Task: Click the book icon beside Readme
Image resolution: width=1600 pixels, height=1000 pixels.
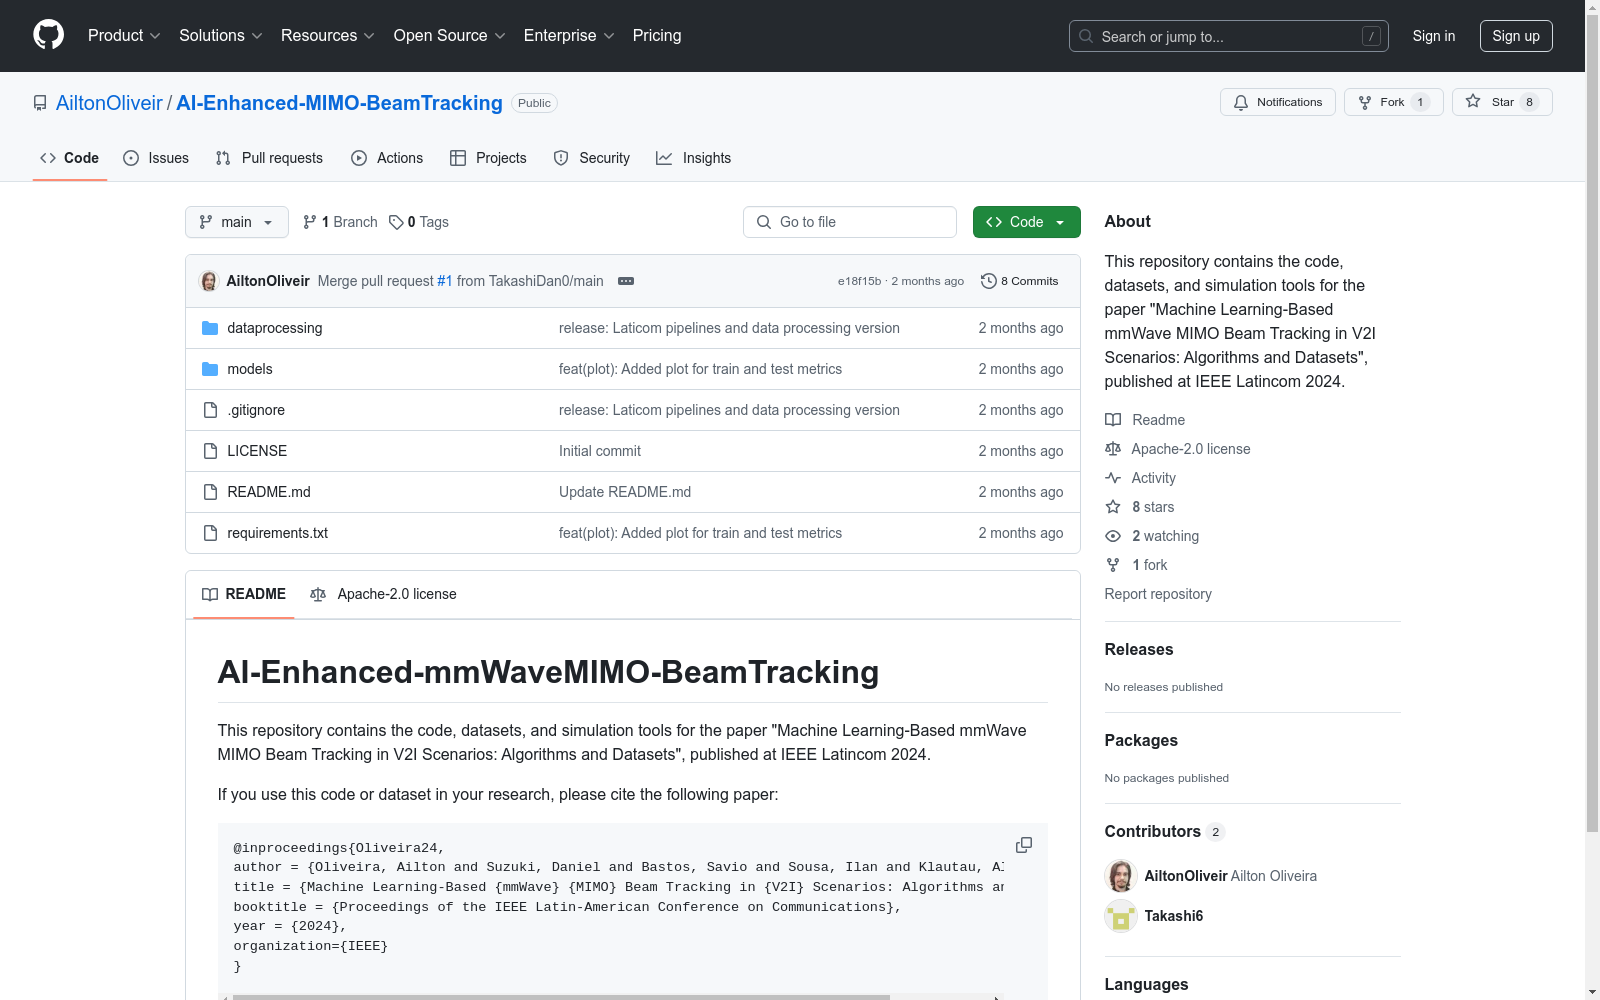Action: tap(1113, 420)
